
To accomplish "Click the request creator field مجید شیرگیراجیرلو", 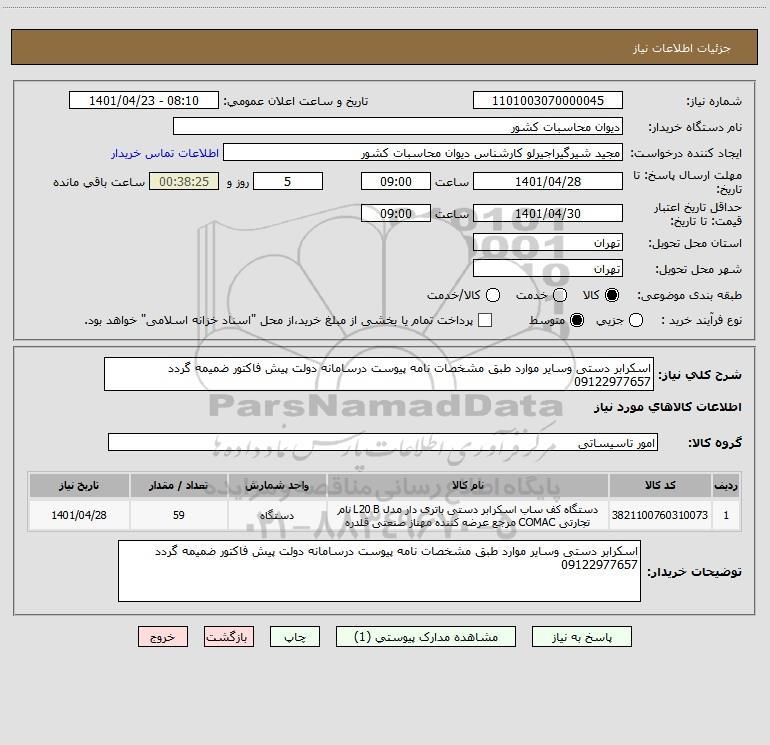I will (x=423, y=153).
